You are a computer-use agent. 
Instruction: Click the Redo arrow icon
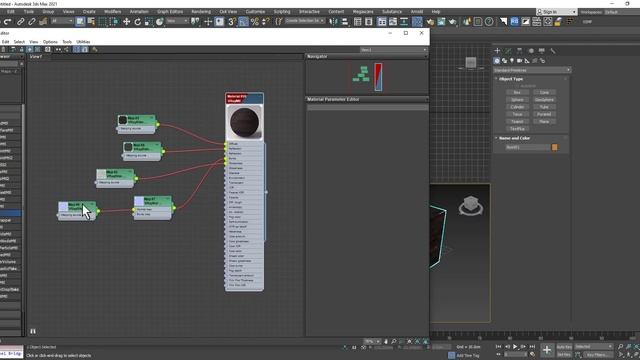(x=7, y=22)
